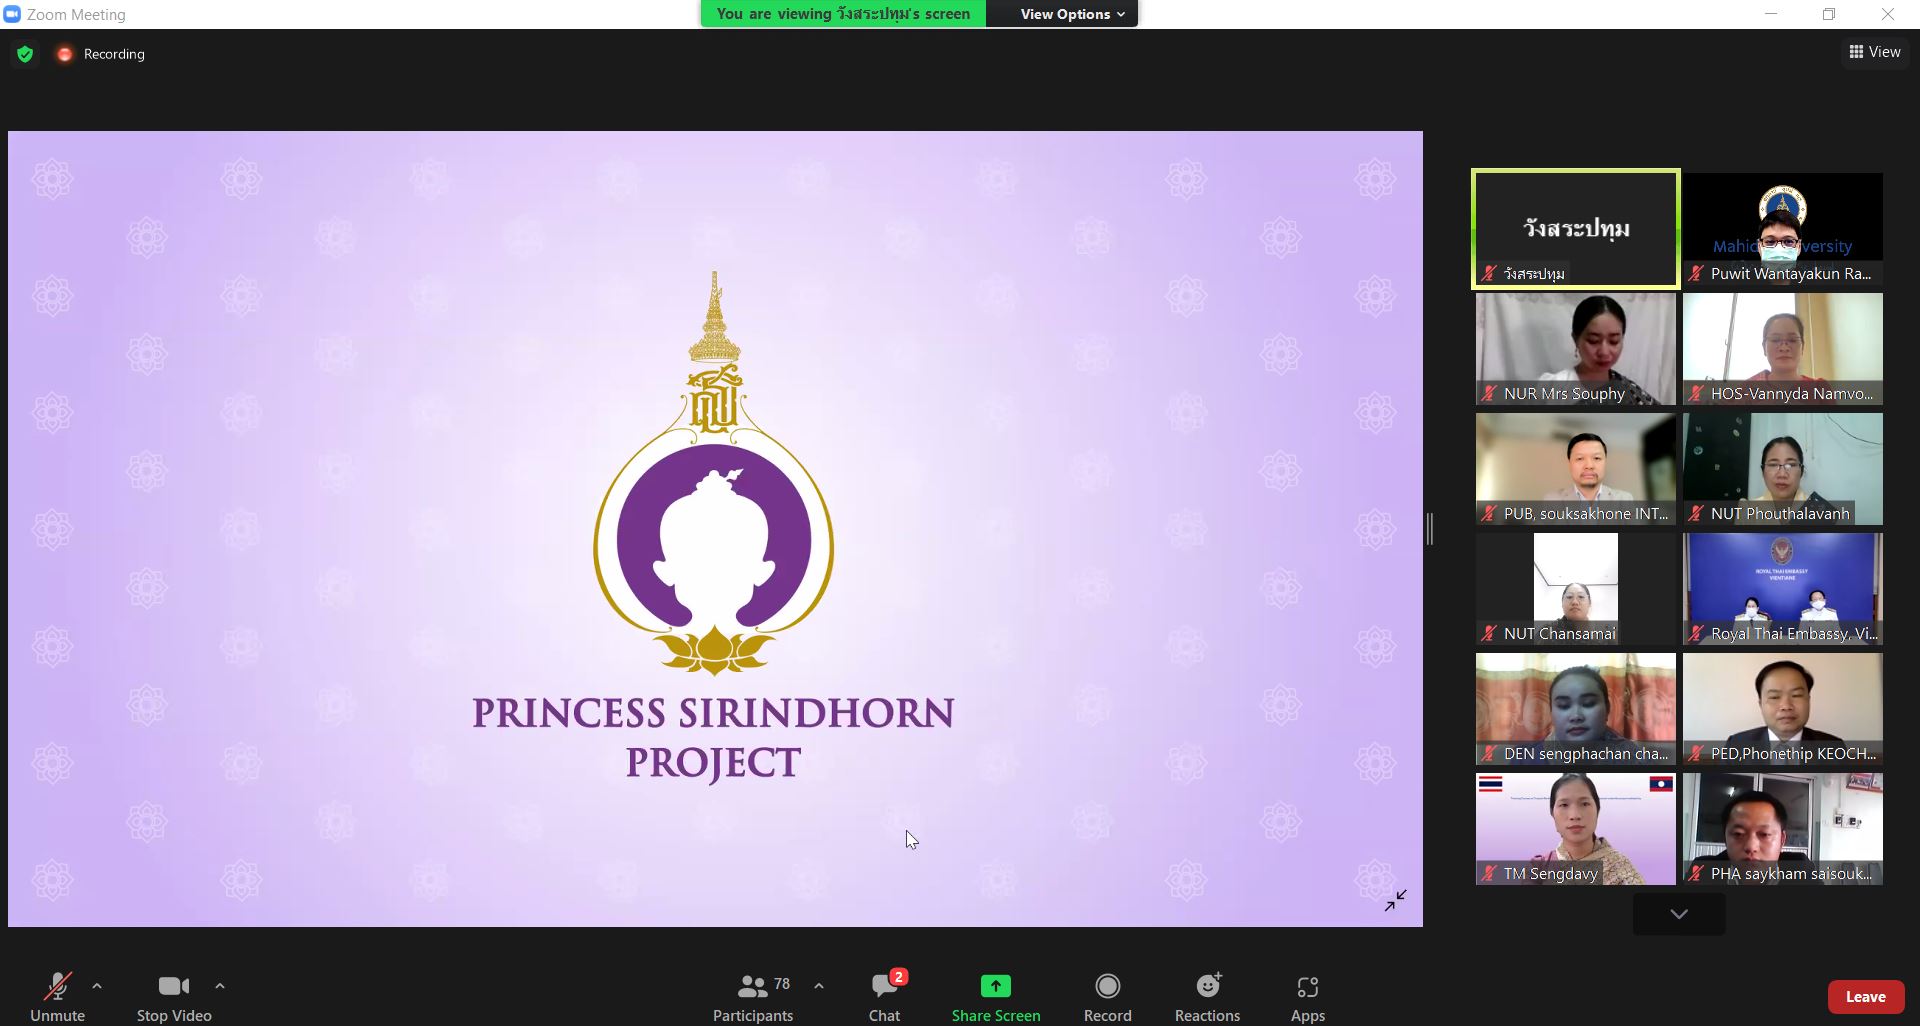Show more participants with down chevron
The image size is (1920, 1026).
point(1679,914)
